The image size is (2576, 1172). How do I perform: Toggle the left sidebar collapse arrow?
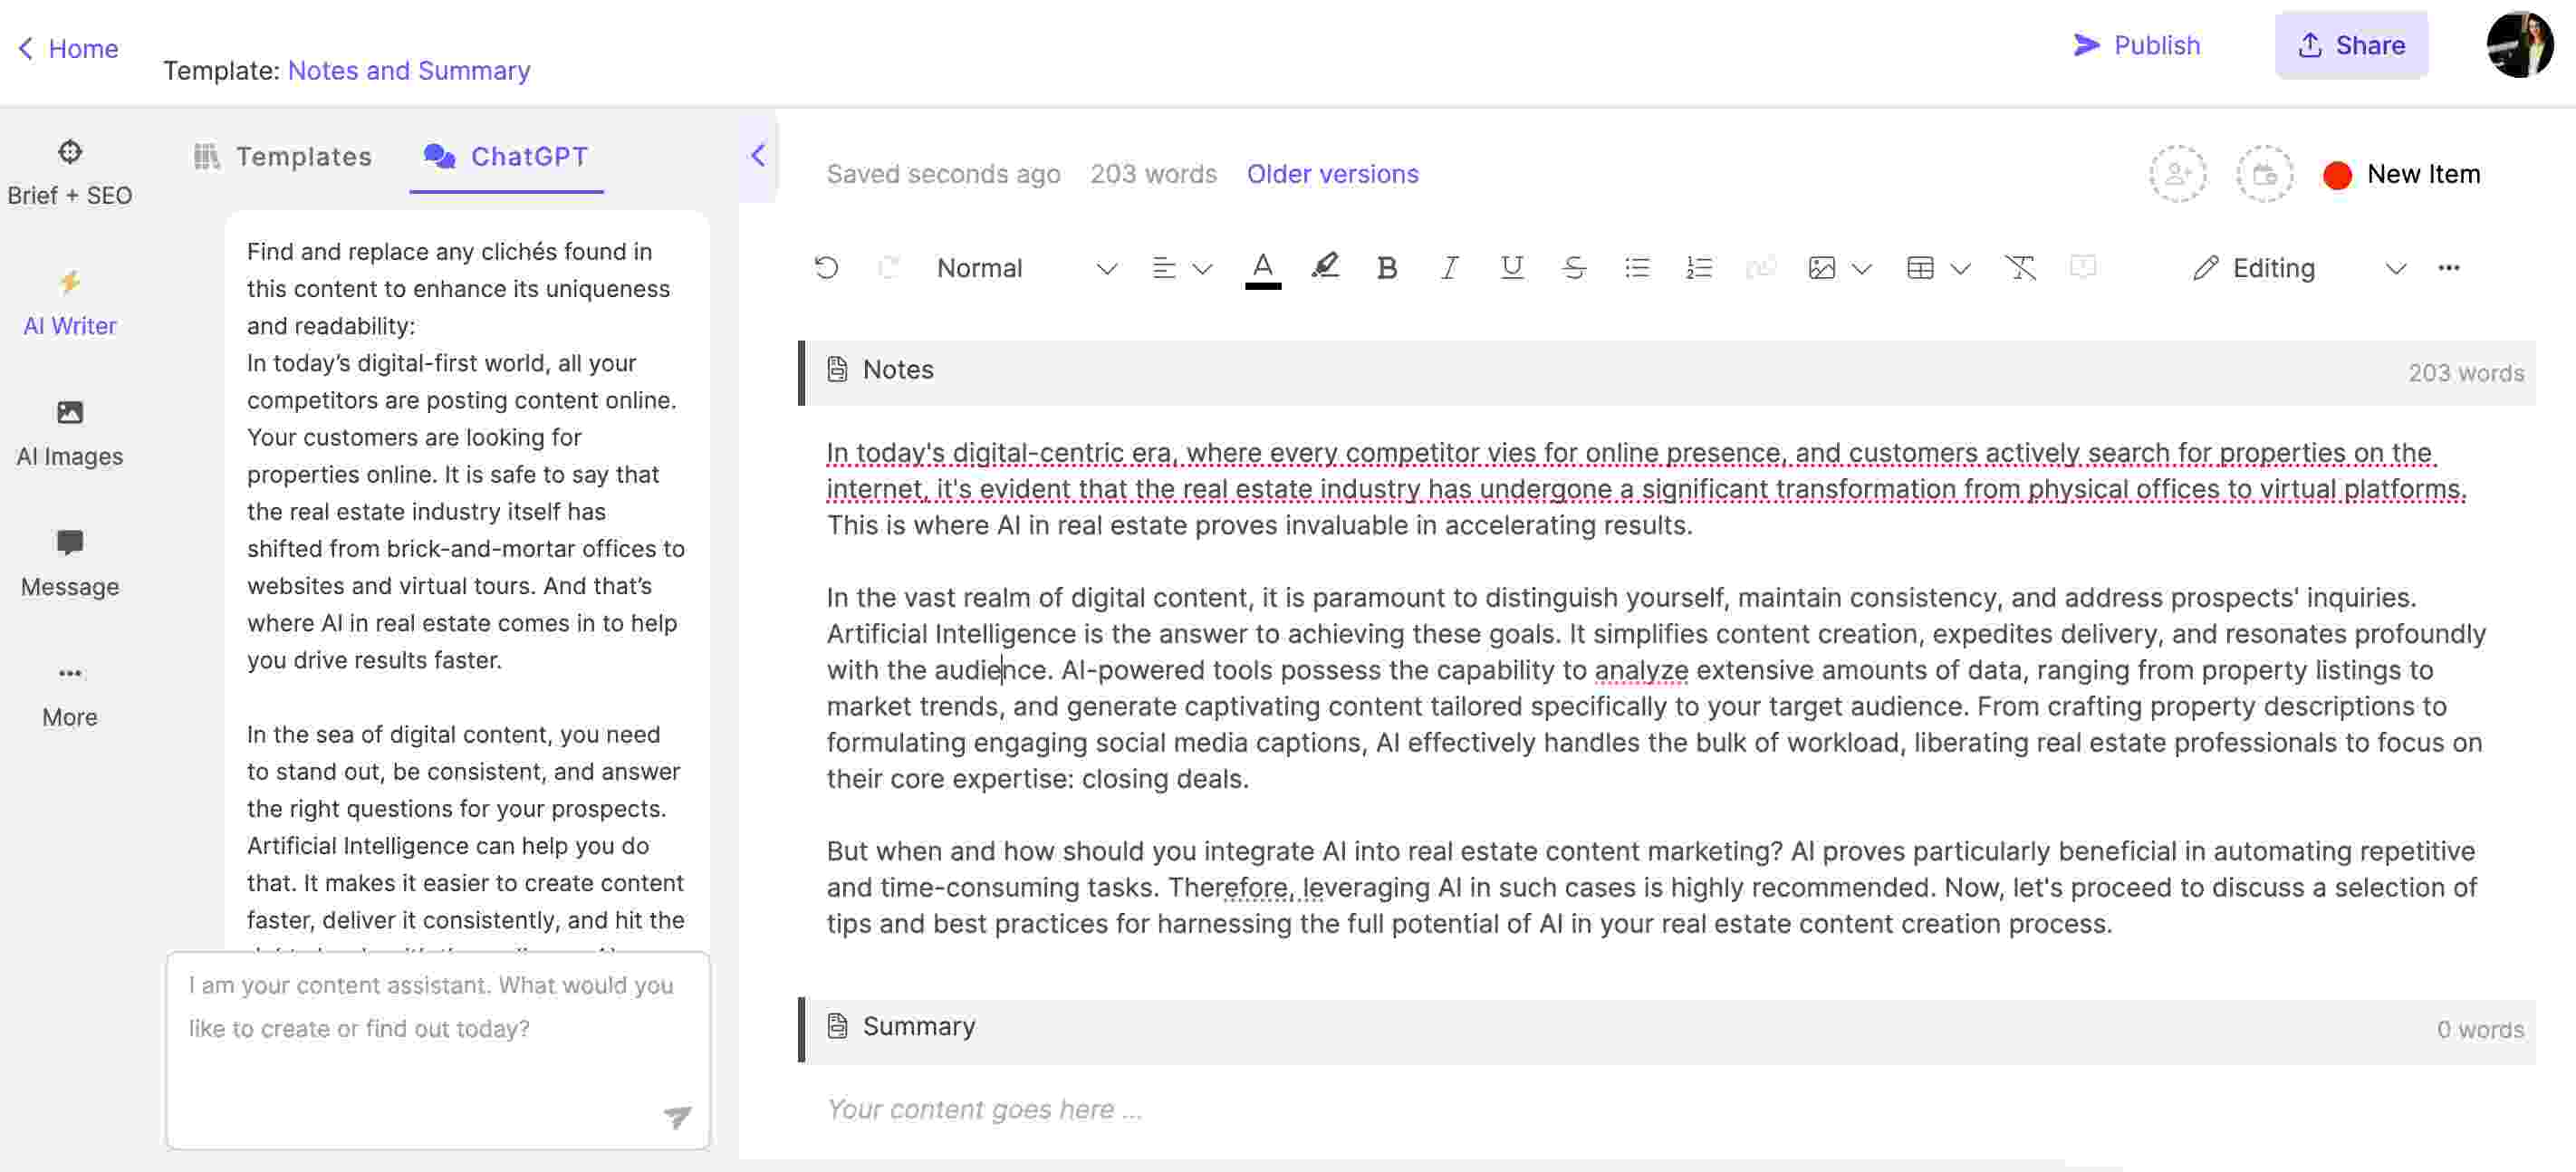(757, 153)
